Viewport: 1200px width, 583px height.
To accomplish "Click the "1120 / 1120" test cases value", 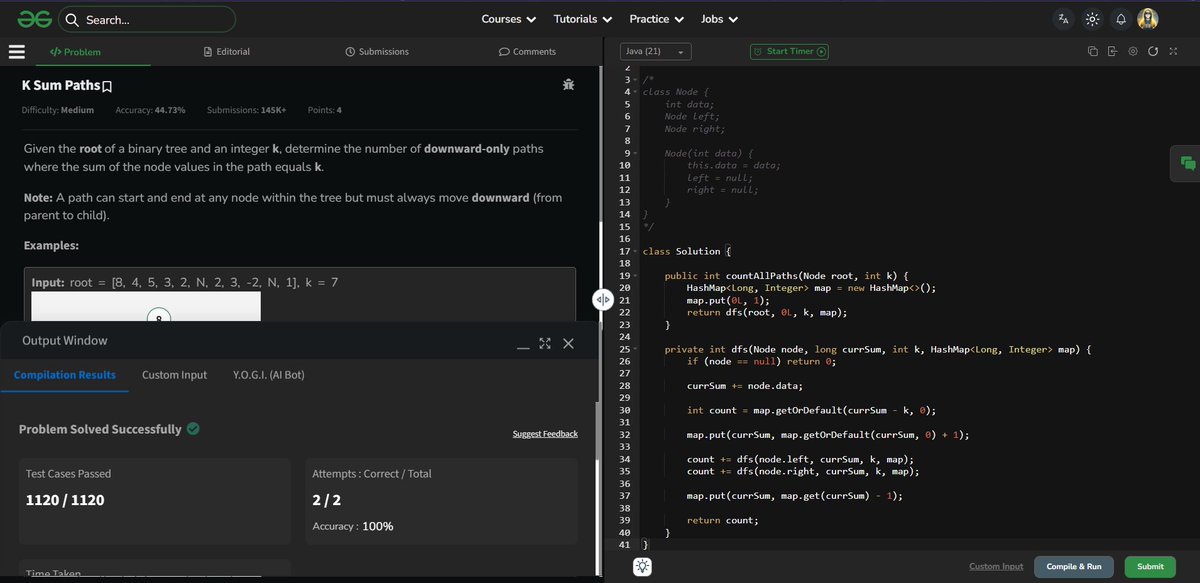I will [x=65, y=500].
